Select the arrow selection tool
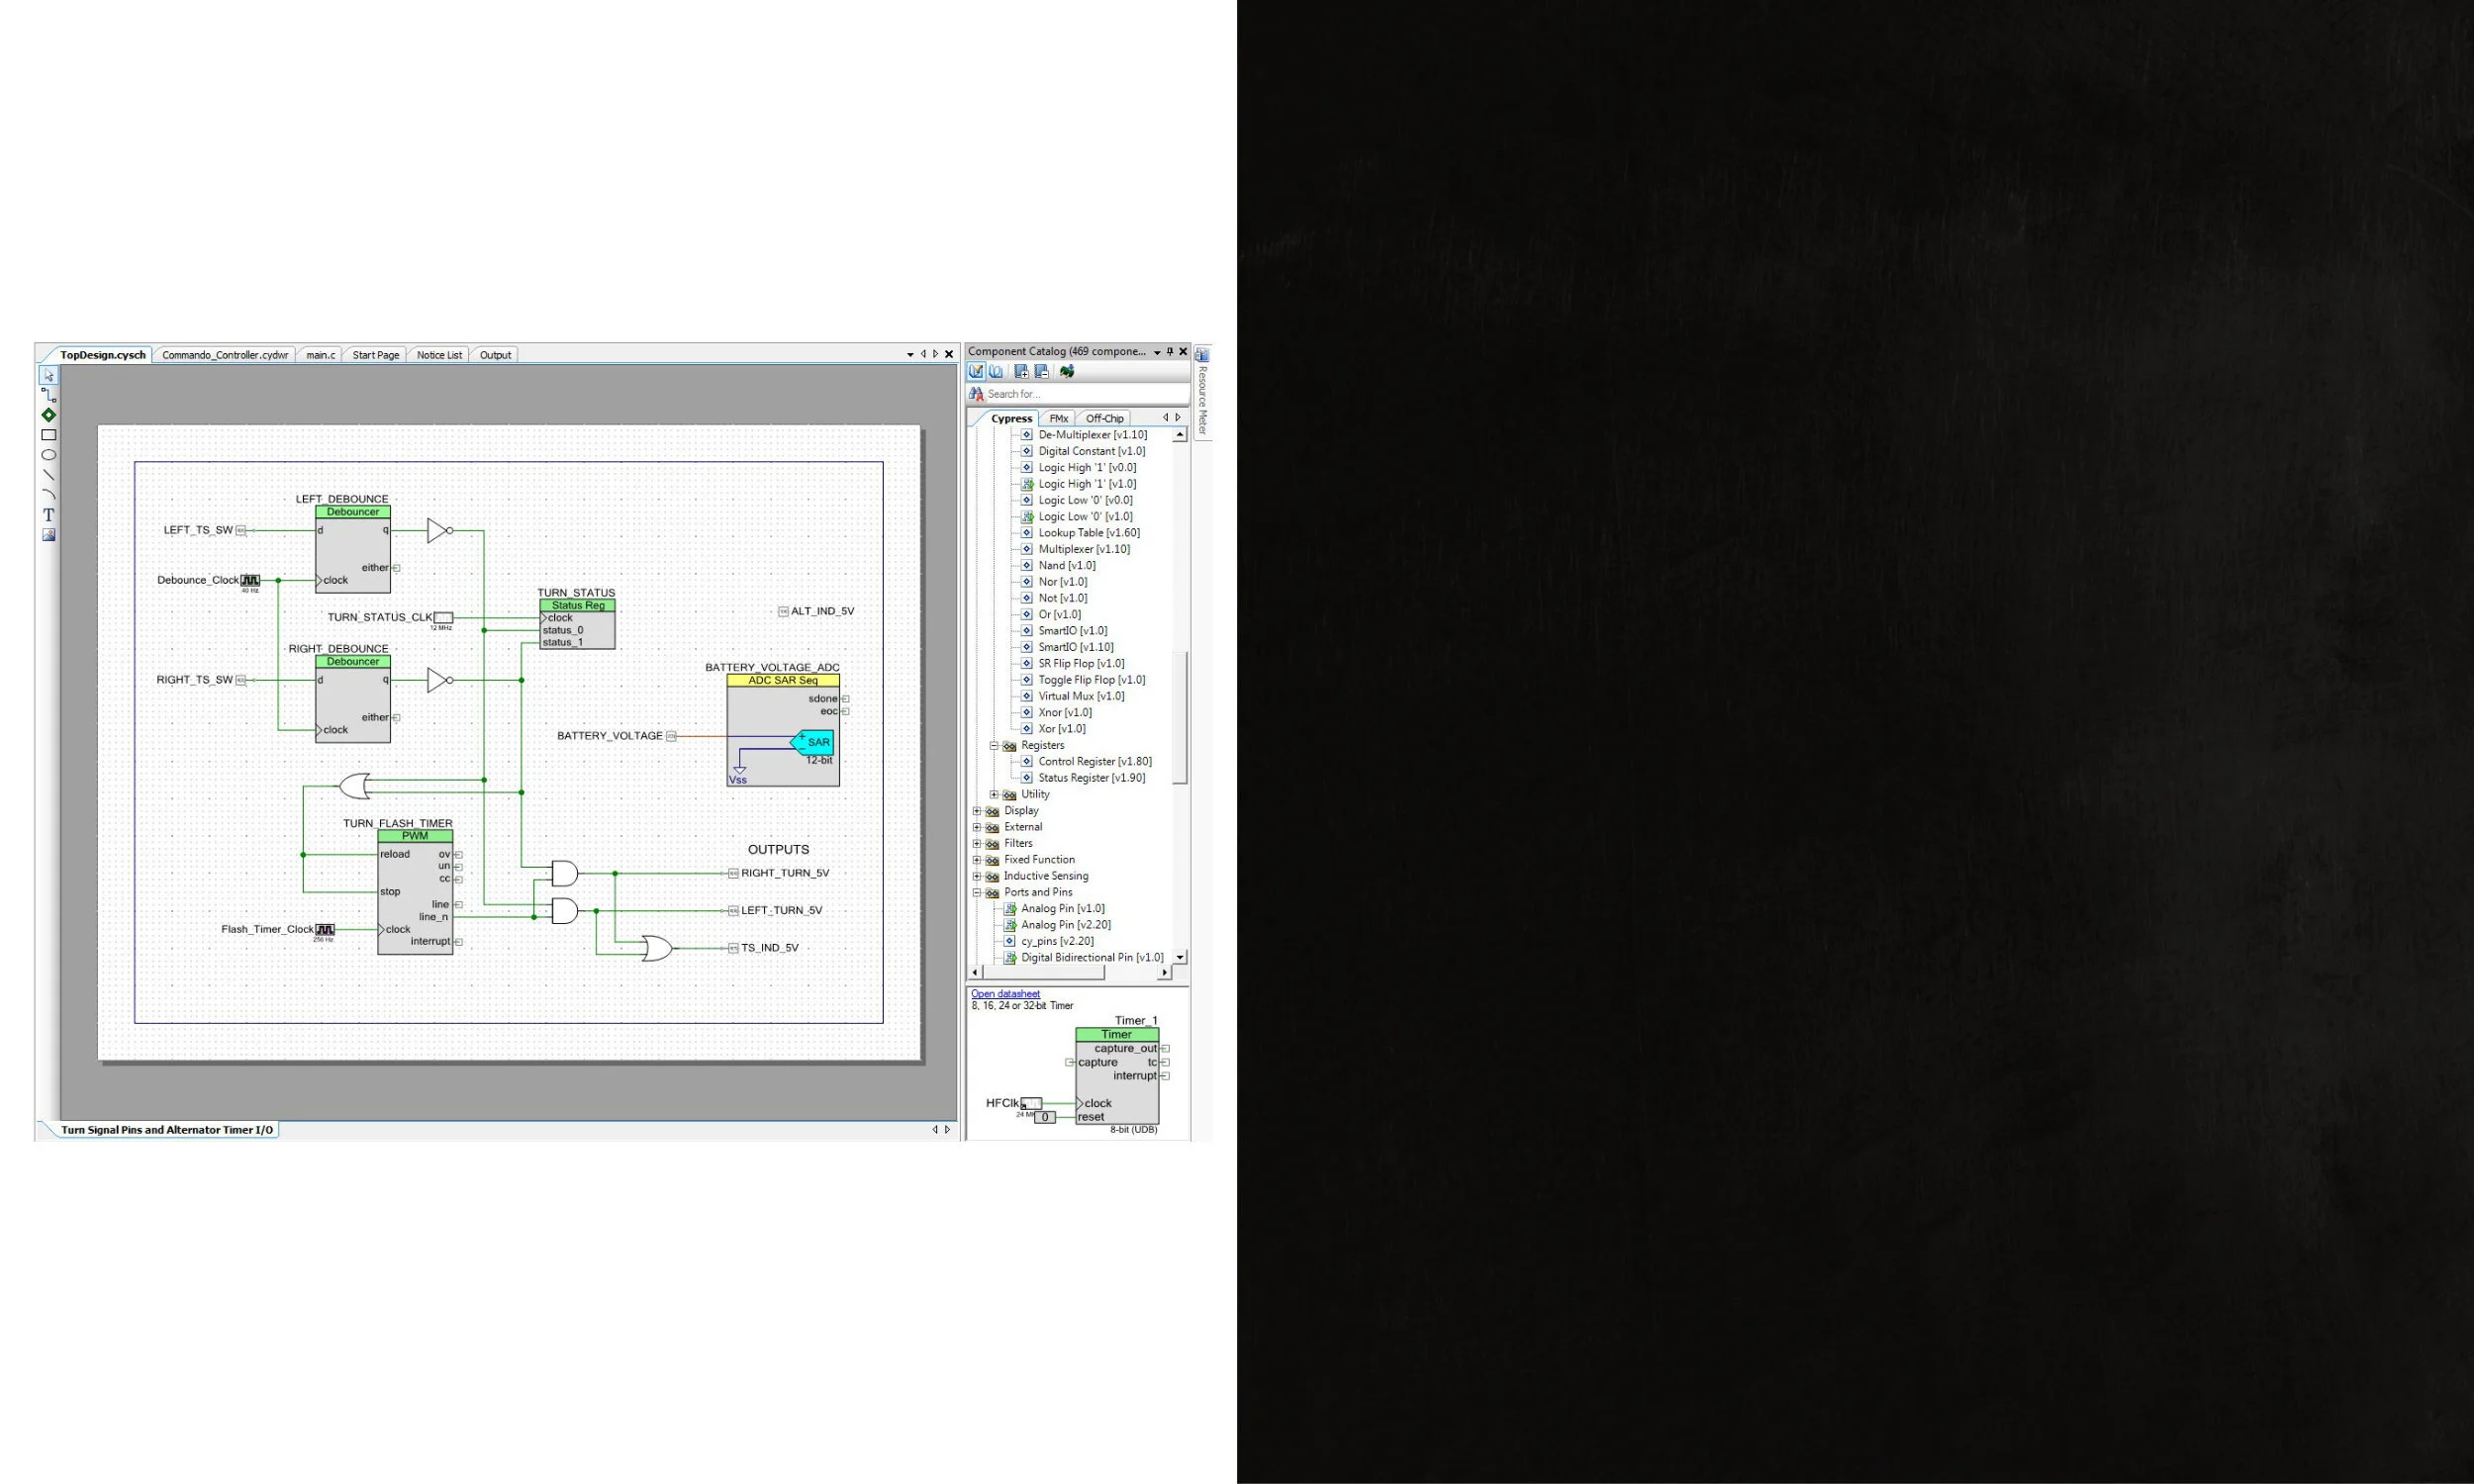The image size is (2474, 1484). pyautogui.click(x=48, y=375)
